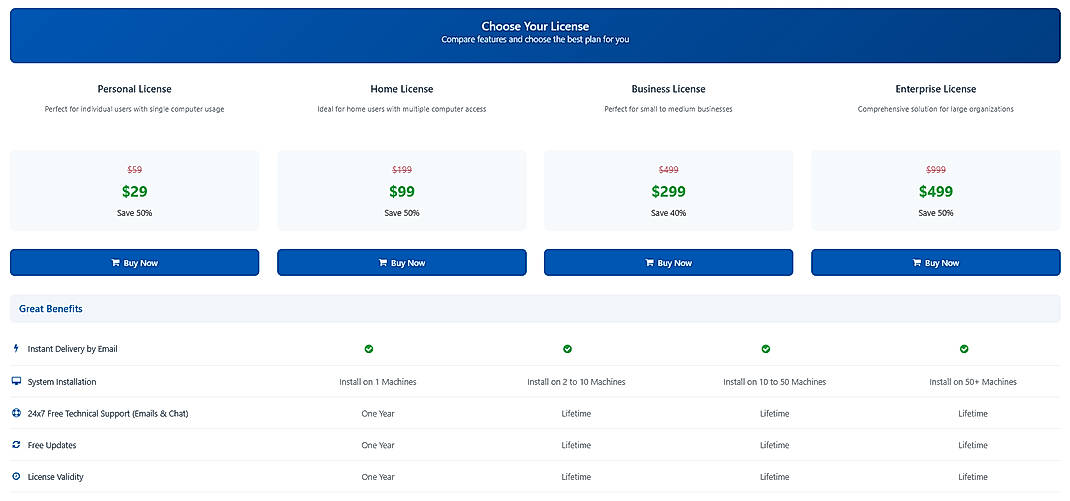The width and height of the screenshot is (1070, 501).
Task: Click the green $99 price
Action: click(402, 192)
